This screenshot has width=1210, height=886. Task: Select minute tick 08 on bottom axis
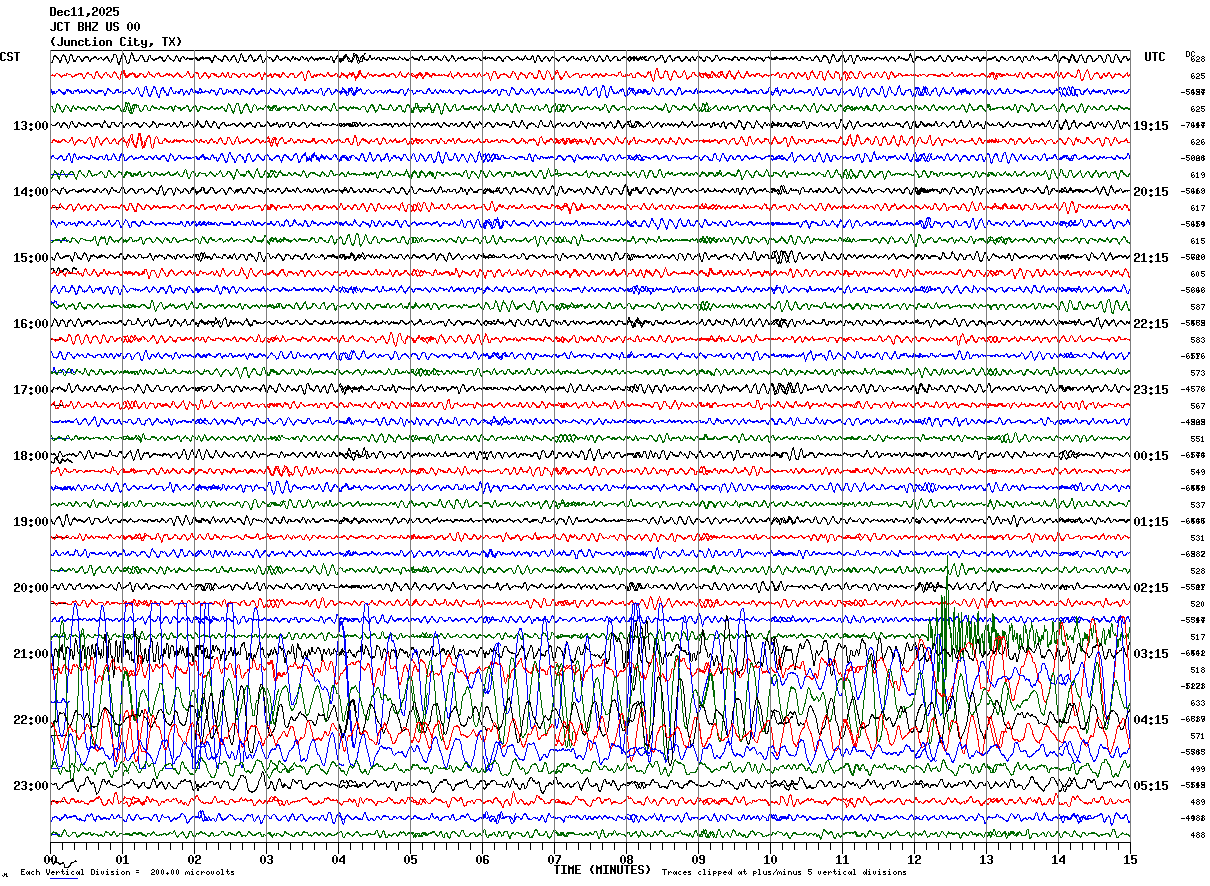click(627, 859)
